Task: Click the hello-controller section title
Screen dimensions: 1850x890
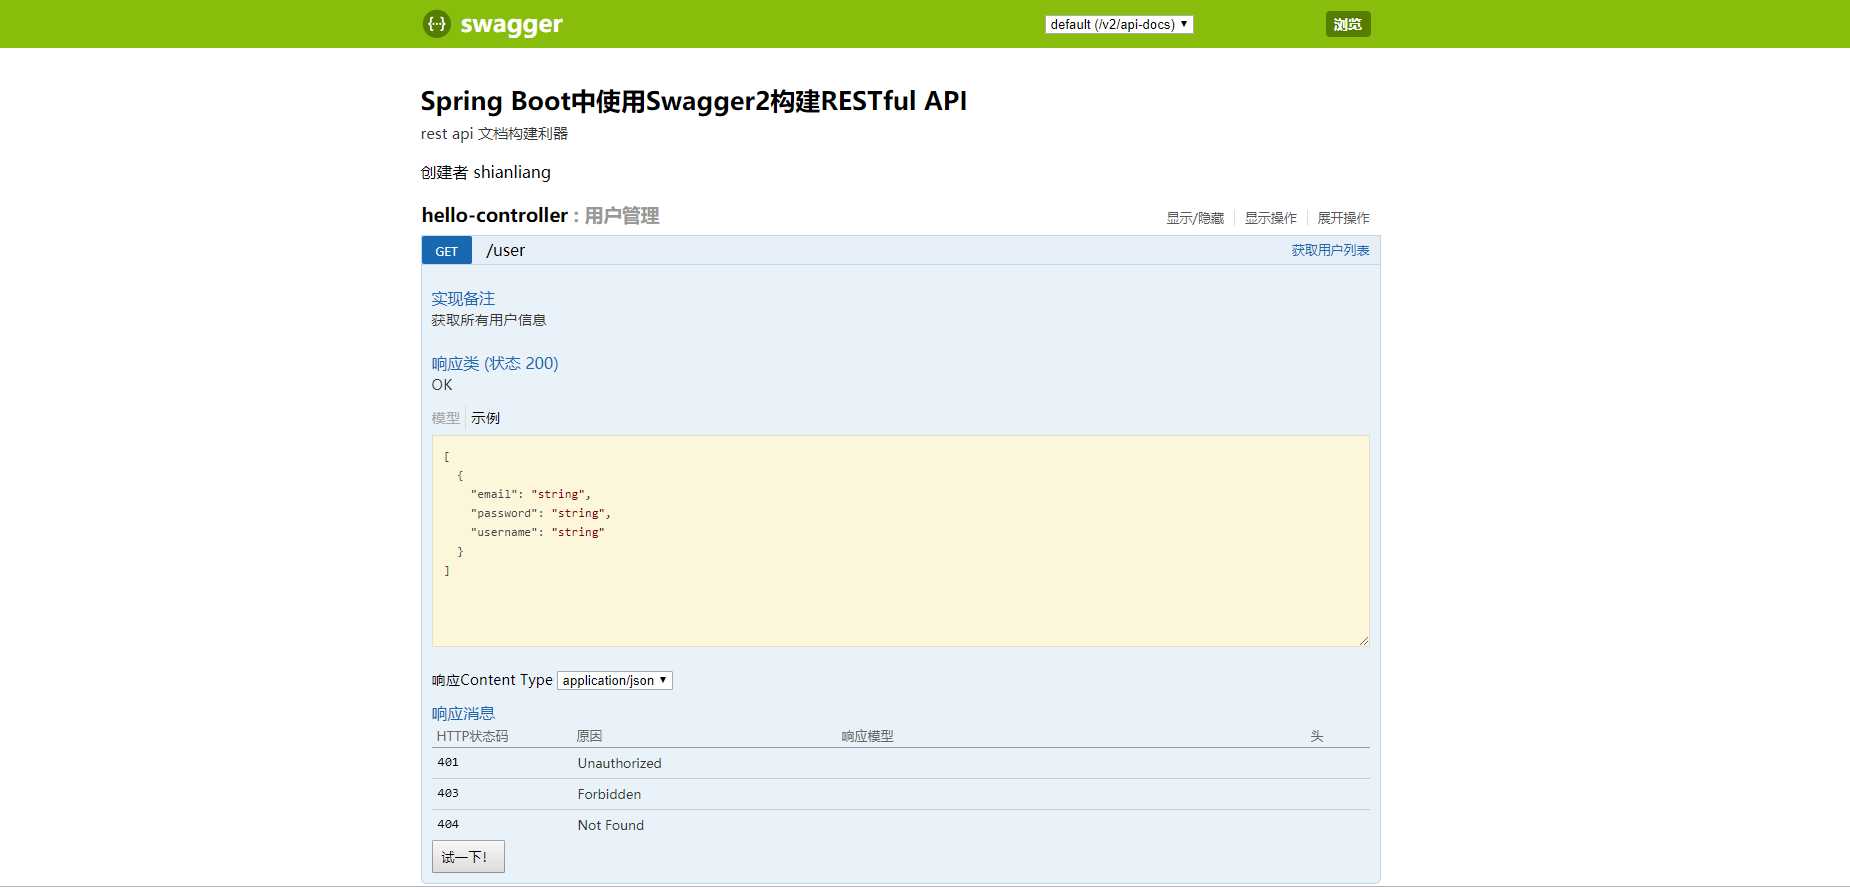Action: (x=494, y=215)
